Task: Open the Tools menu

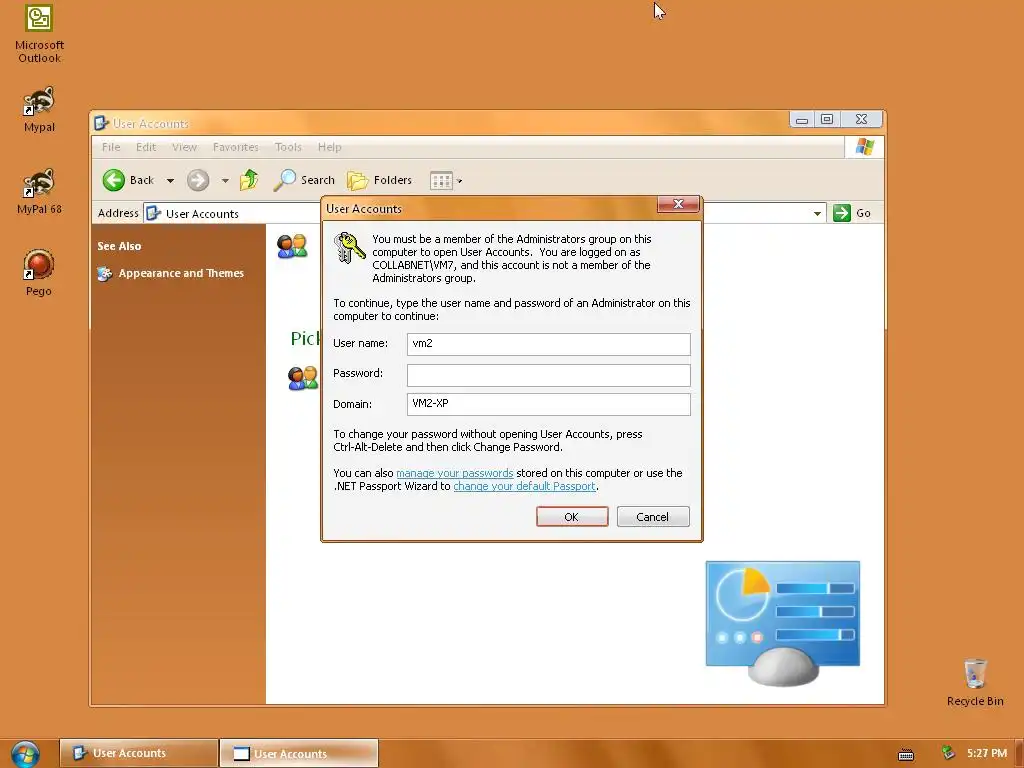Action: [288, 147]
